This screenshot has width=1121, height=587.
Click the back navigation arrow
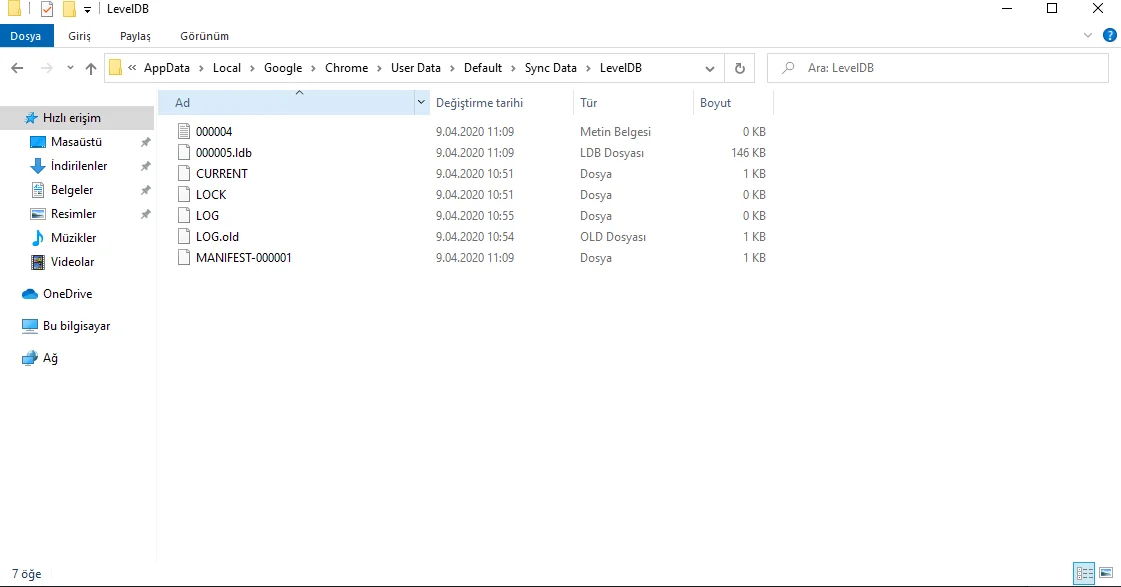tap(17, 67)
